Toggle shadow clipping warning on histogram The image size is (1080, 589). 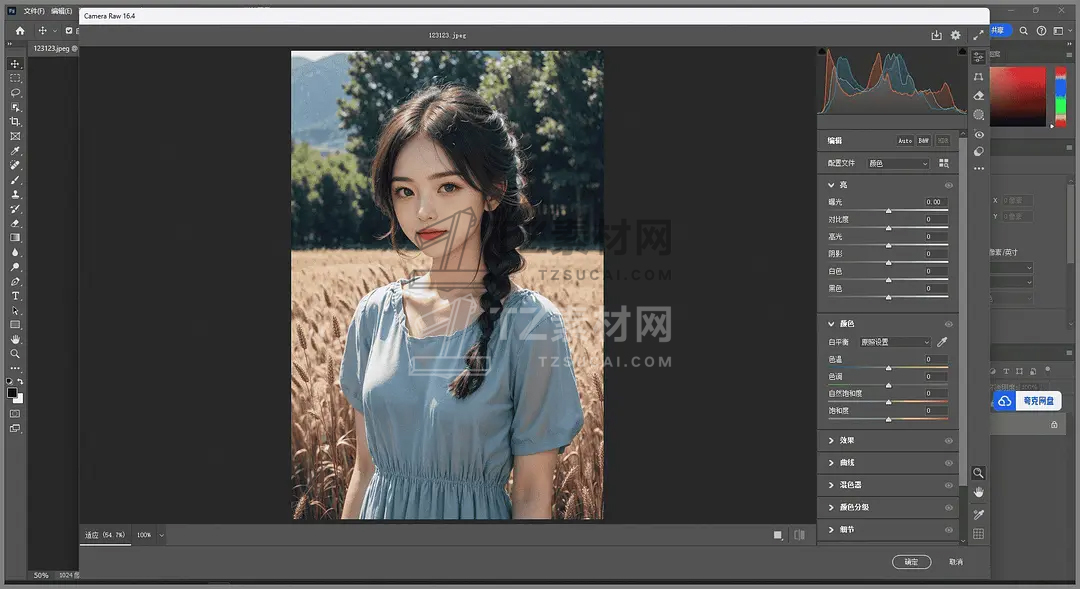pyautogui.click(x=822, y=52)
